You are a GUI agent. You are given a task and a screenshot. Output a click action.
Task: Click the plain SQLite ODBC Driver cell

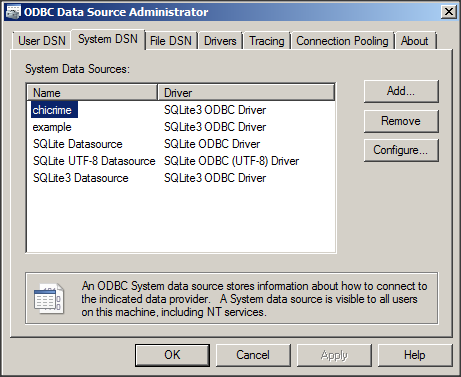coord(212,144)
